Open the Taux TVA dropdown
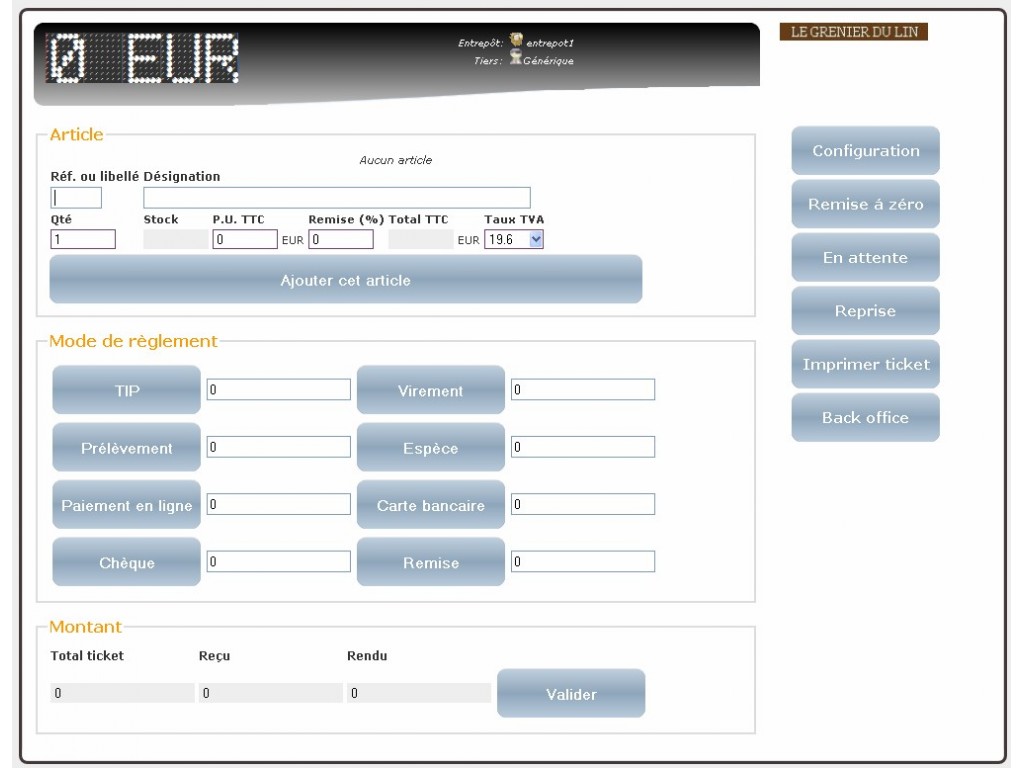1024x768 pixels. (x=513, y=239)
